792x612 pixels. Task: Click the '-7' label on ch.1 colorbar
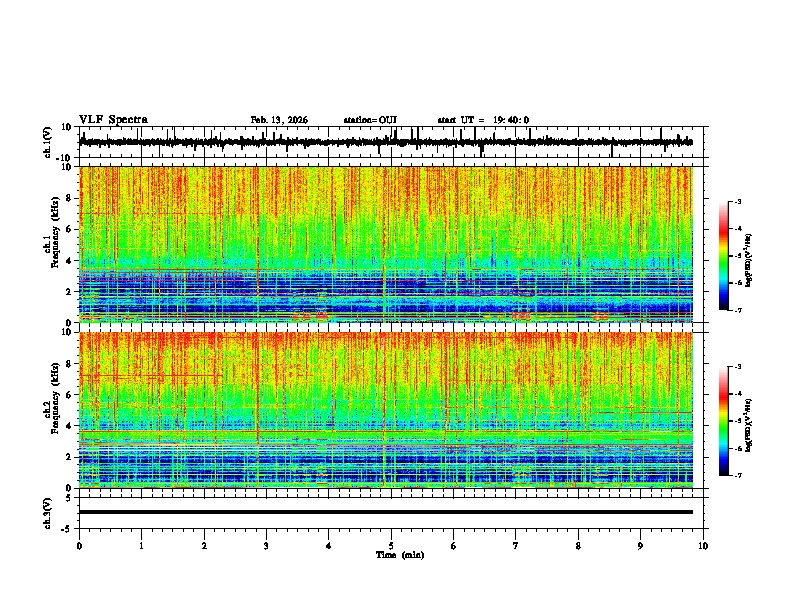tap(737, 311)
